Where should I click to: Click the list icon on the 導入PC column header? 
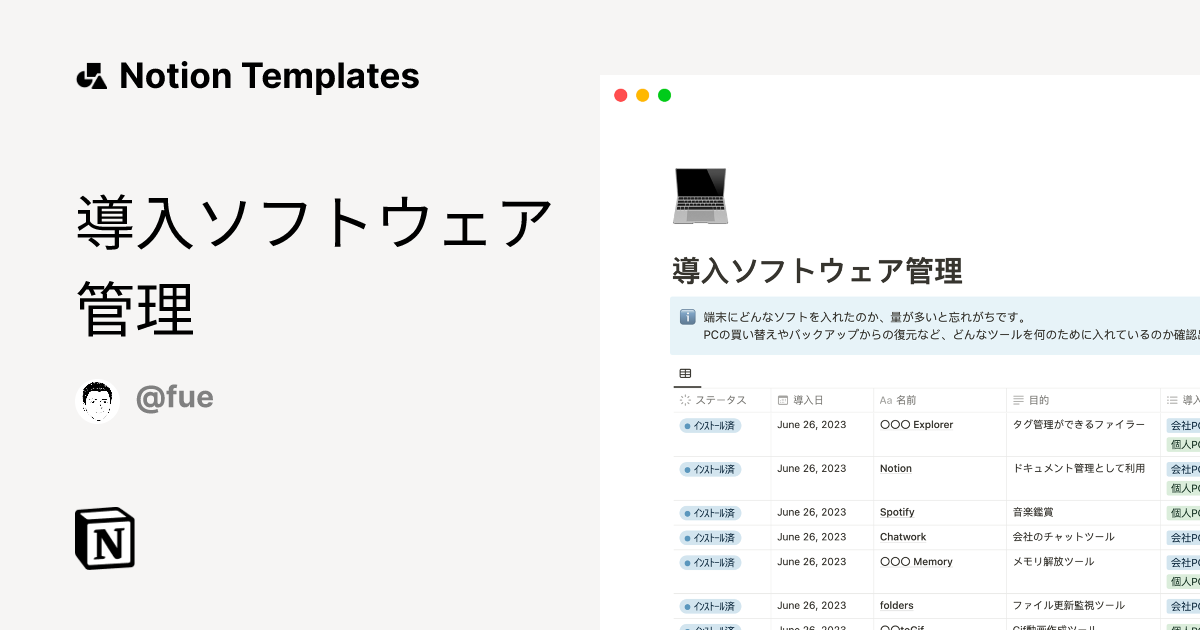point(1172,400)
